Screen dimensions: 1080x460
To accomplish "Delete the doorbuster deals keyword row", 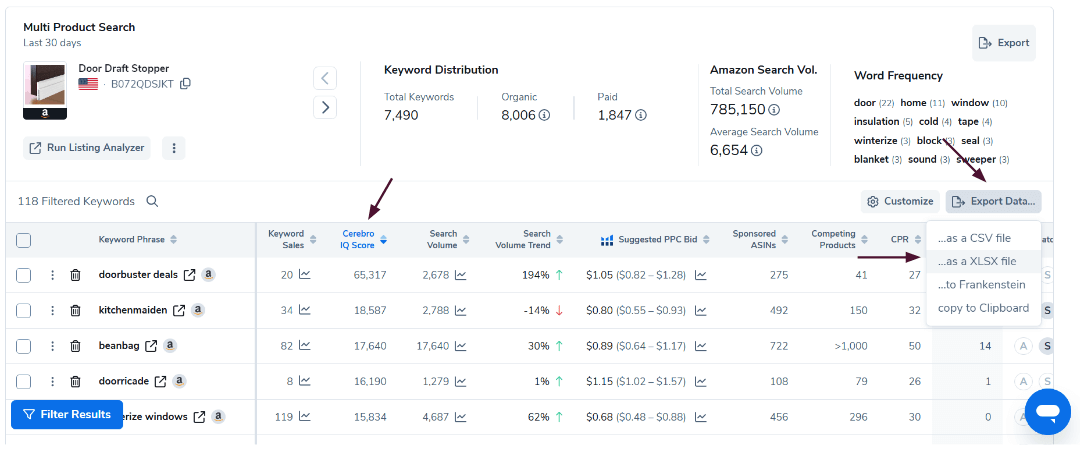I will pyautogui.click(x=75, y=275).
